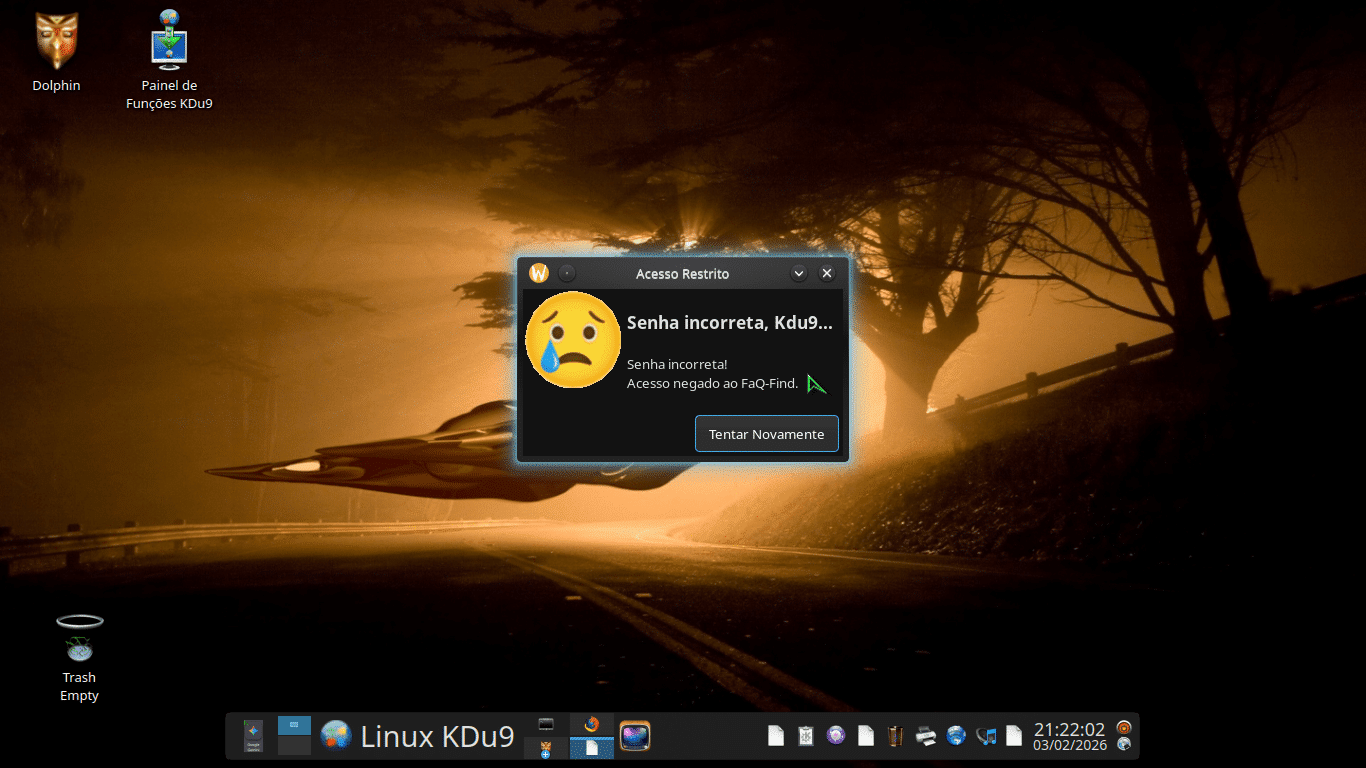This screenshot has height=768, width=1366.
Task: Click the down-chevron button in dialog title bar
Action: coord(799,273)
